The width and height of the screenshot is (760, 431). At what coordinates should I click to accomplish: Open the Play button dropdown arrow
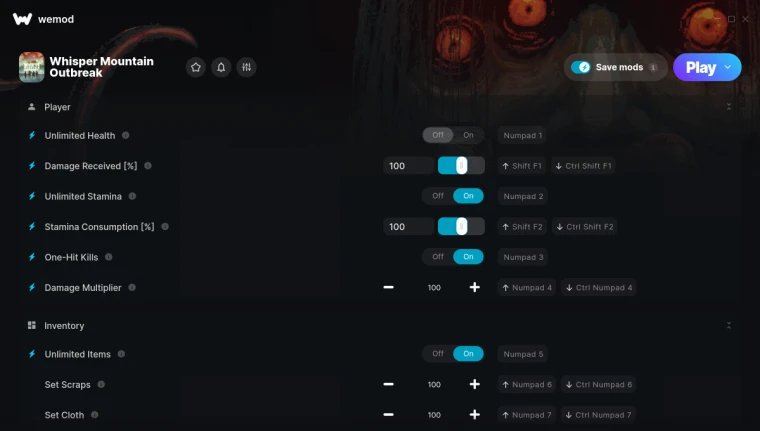click(728, 67)
